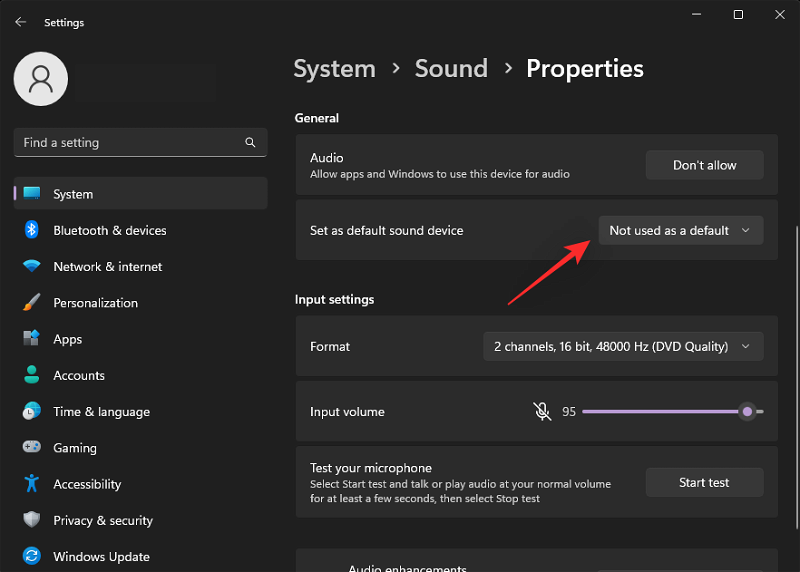
Task: Click System in the breadcrumb
Action: pos(334,68)
